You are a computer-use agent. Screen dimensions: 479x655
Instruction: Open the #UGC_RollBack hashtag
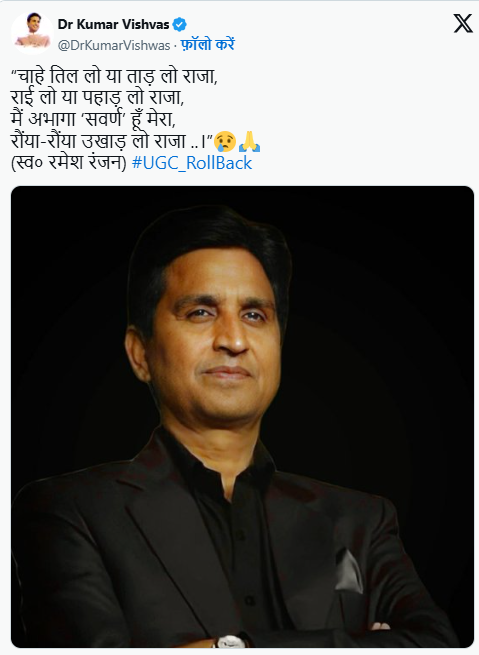(x=192, y=162)
